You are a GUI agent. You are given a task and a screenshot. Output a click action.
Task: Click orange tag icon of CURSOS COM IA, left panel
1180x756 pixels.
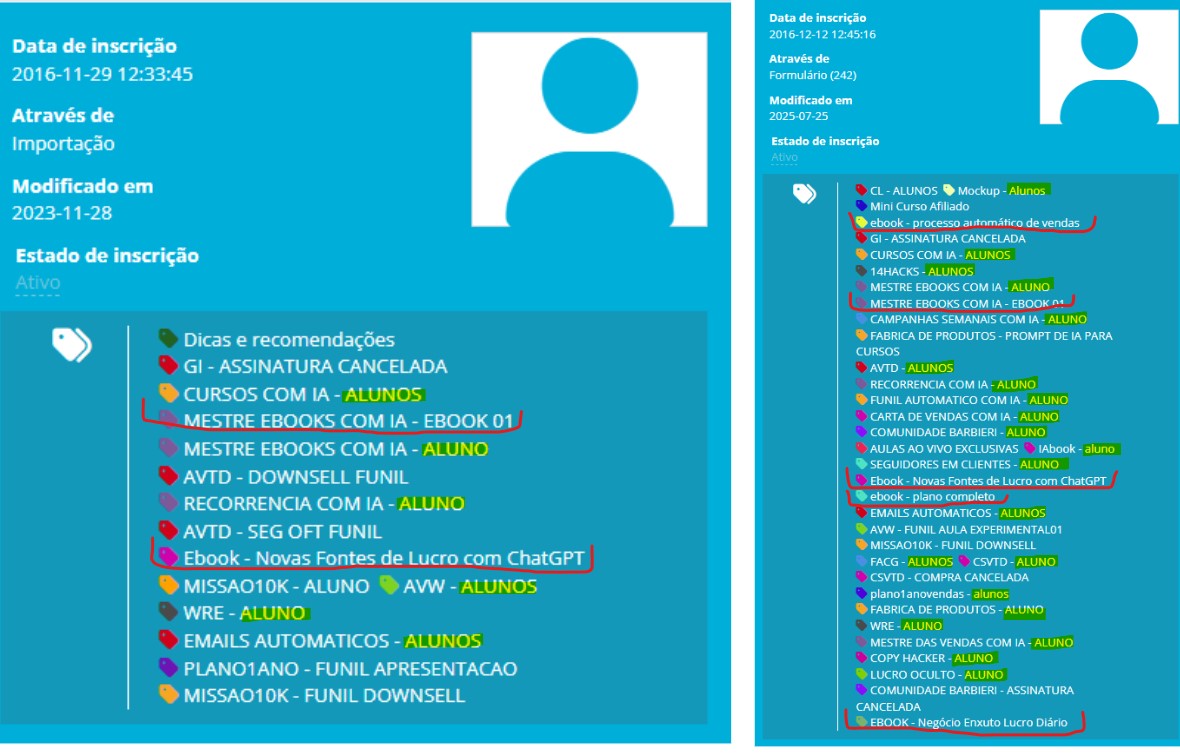(168, 393)
